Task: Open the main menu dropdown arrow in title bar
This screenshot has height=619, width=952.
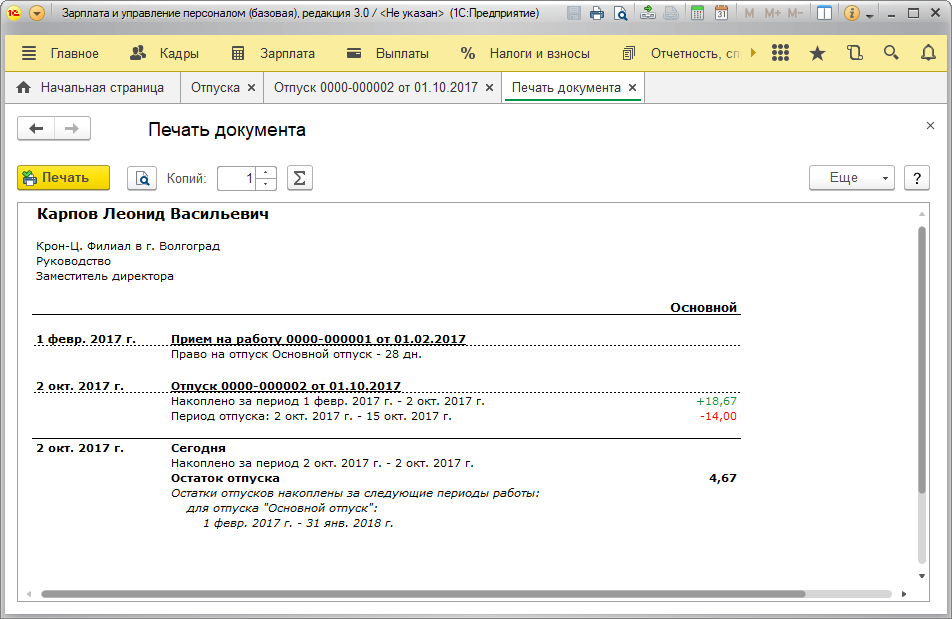Action: (x=37, y=13)
